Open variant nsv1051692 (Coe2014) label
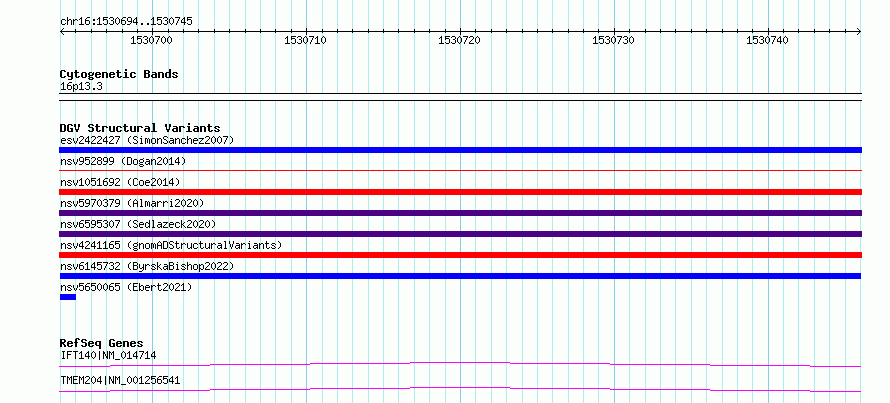This screenshot has height=403, width=890. 120,182
